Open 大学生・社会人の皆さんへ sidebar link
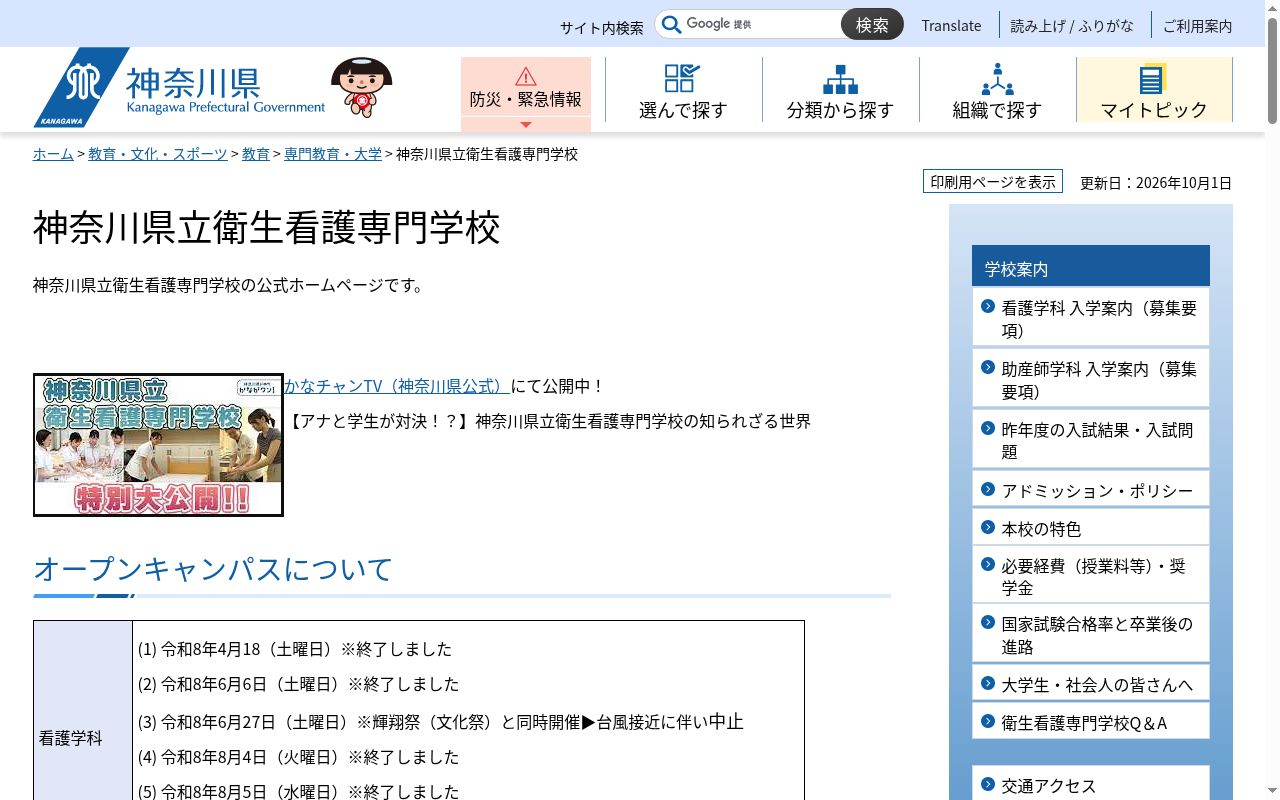 (1091, 684)
